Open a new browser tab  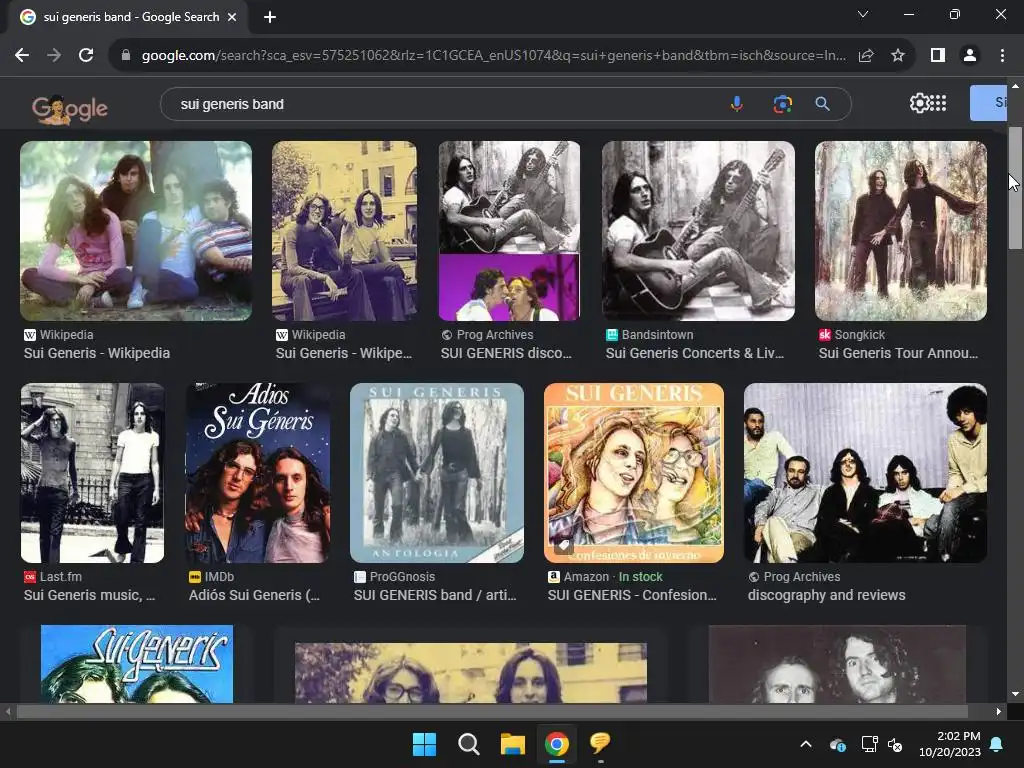[270, 17]
